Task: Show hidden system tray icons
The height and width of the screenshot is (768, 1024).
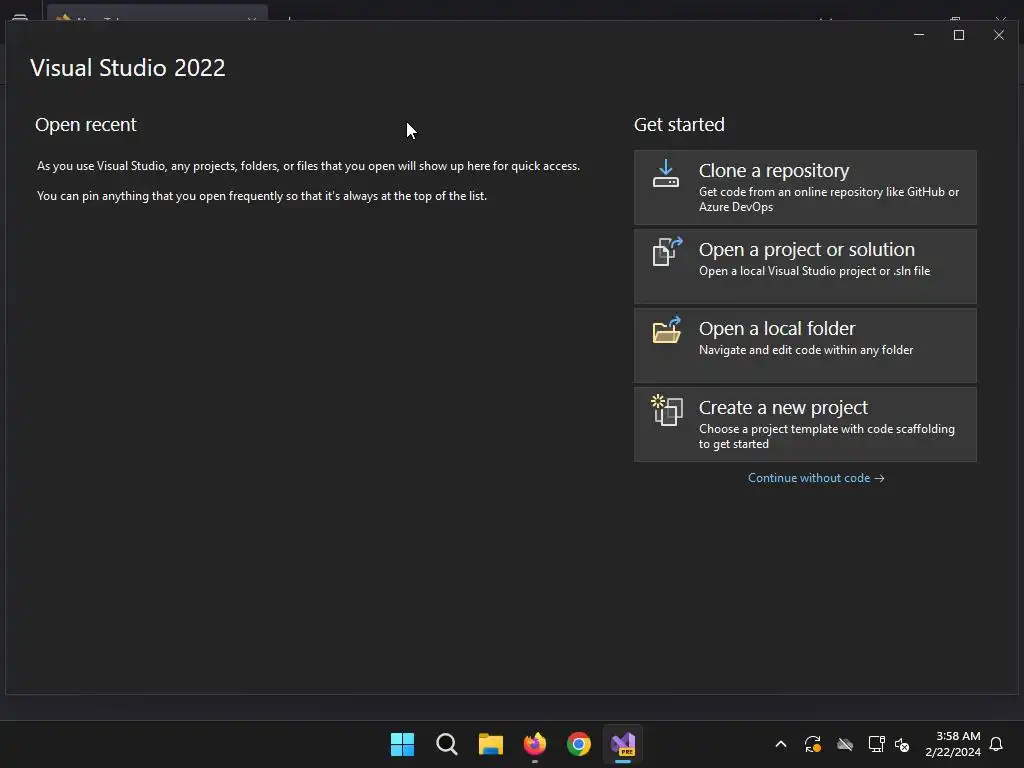Action: coord(780,744)
